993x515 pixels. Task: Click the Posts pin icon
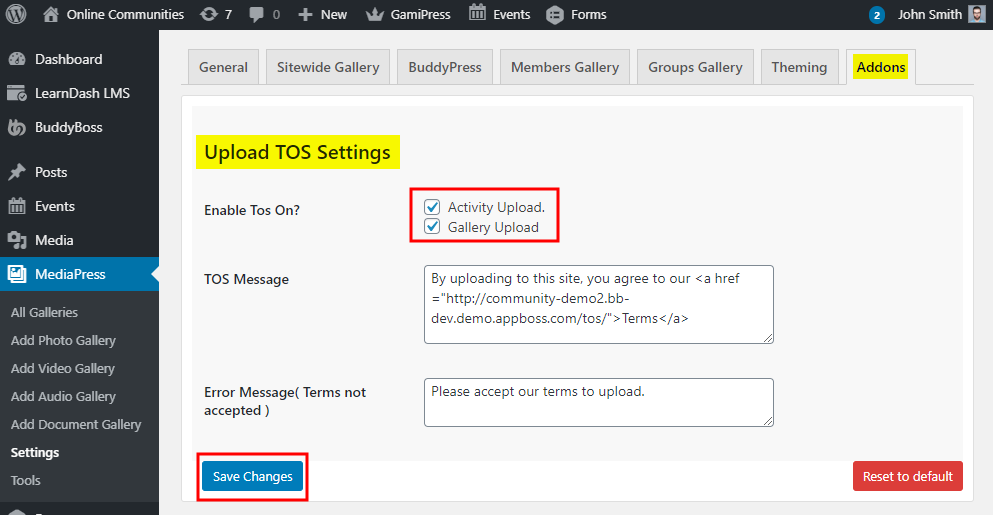point(17,172)
